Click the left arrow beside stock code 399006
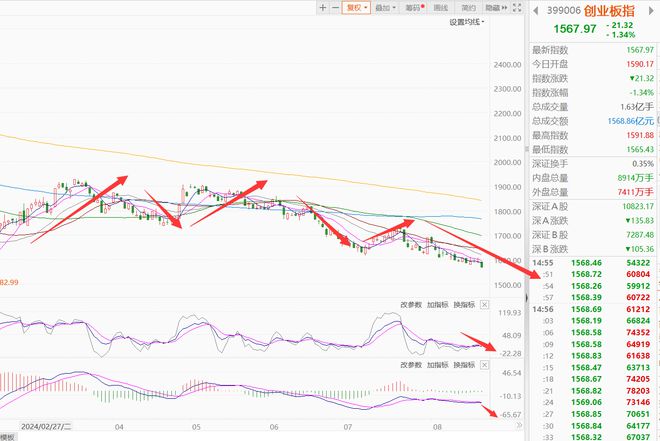660x441 pixels. (x=534, y=10)
